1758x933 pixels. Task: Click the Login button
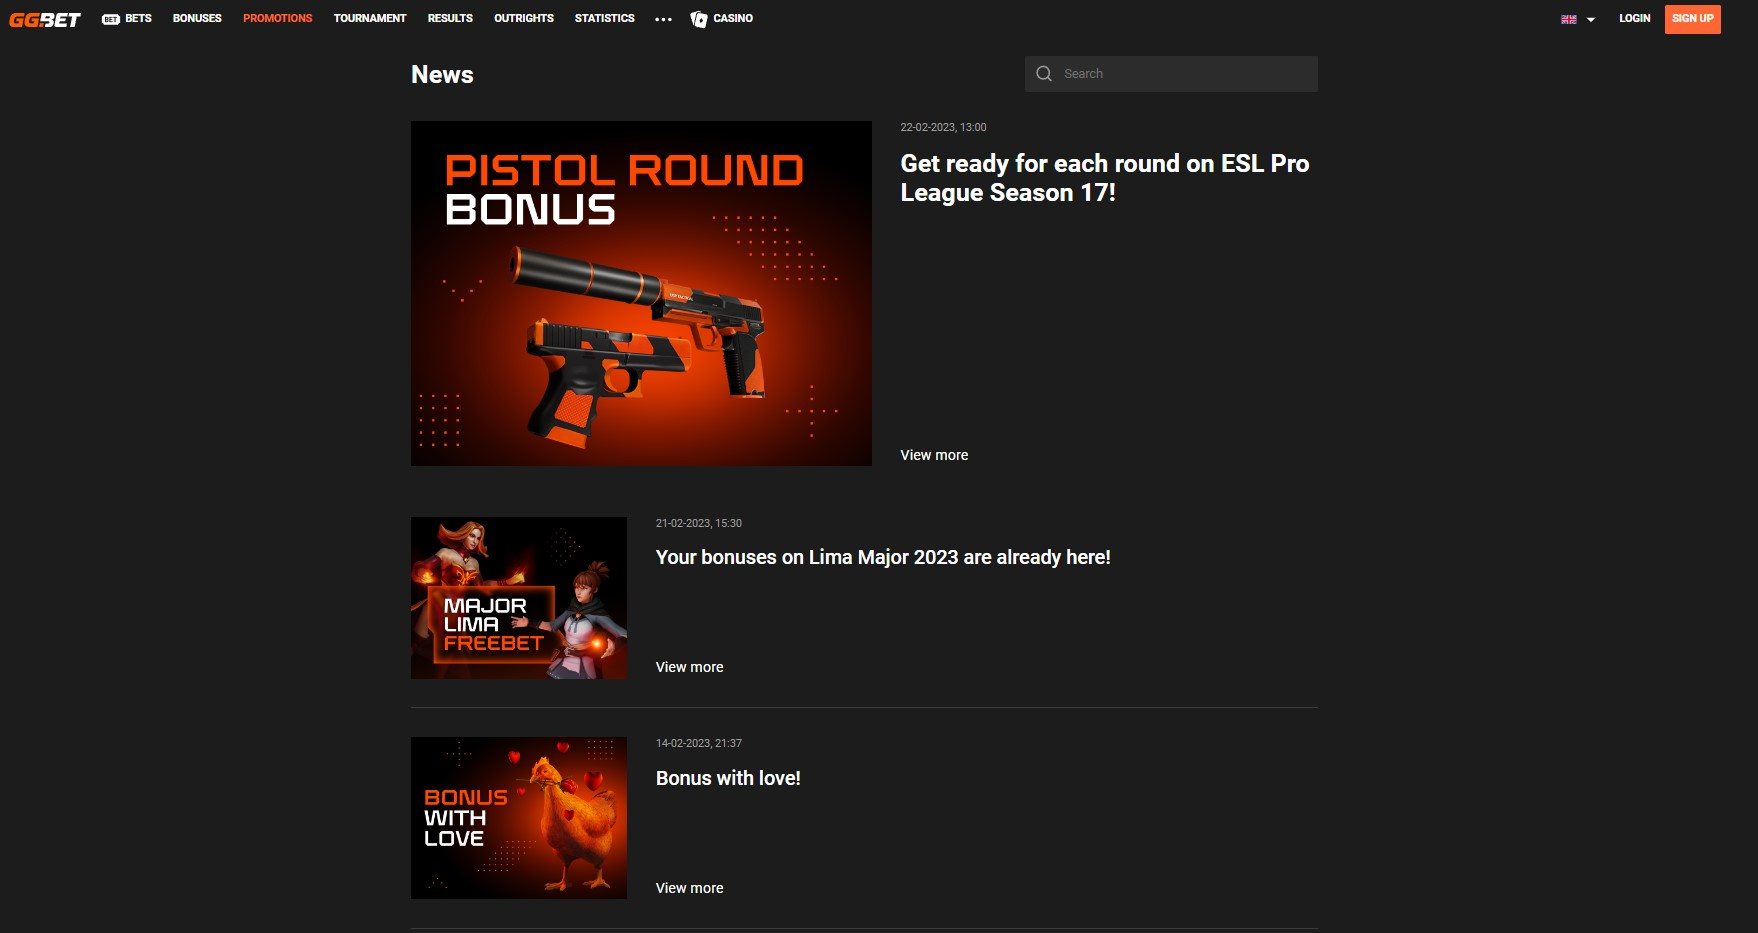(x=1635, y=18)
